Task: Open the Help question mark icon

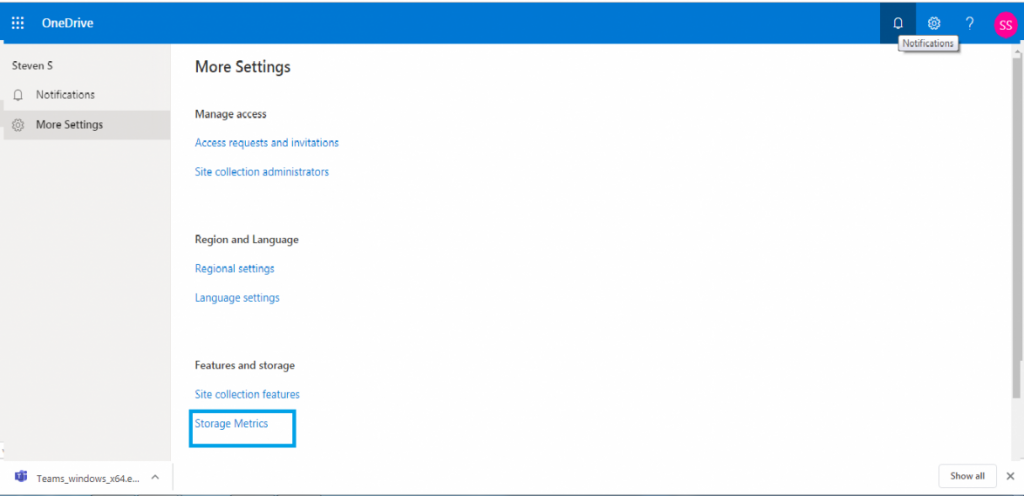Action: [x=970, y=23]
